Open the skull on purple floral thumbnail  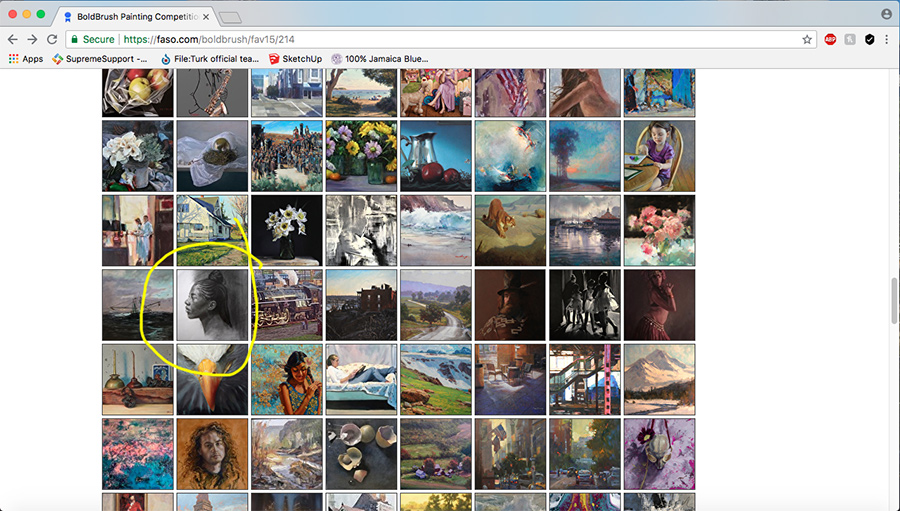(x=660, y=454)
